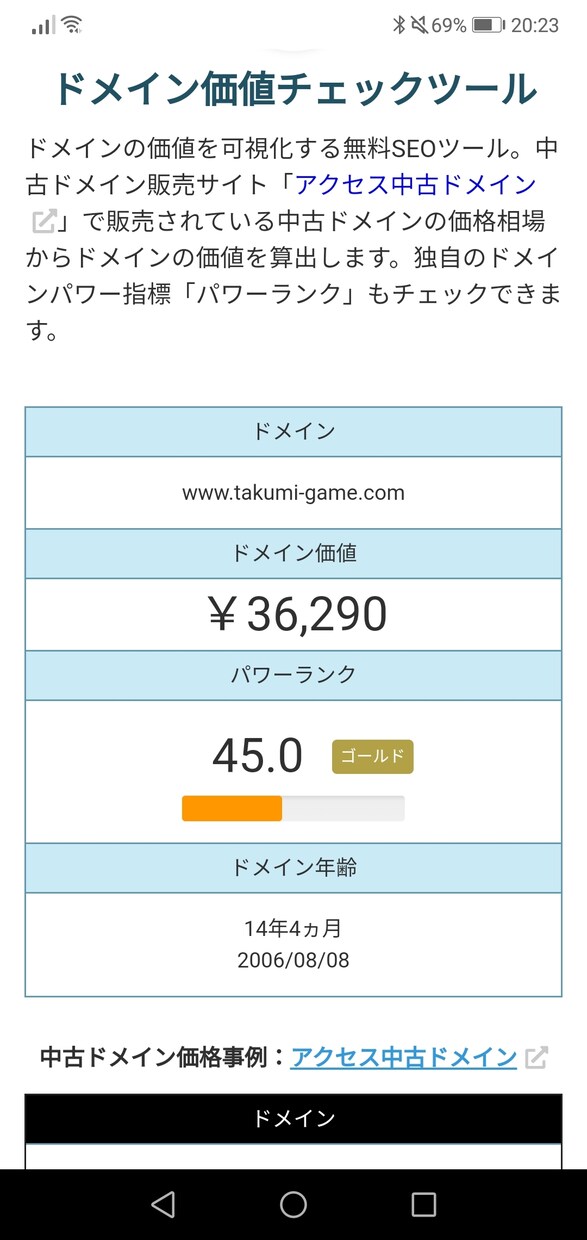Tap the パワーランク section header
The width and height of the screenshot is (587, 1240).
pos(293,674)
